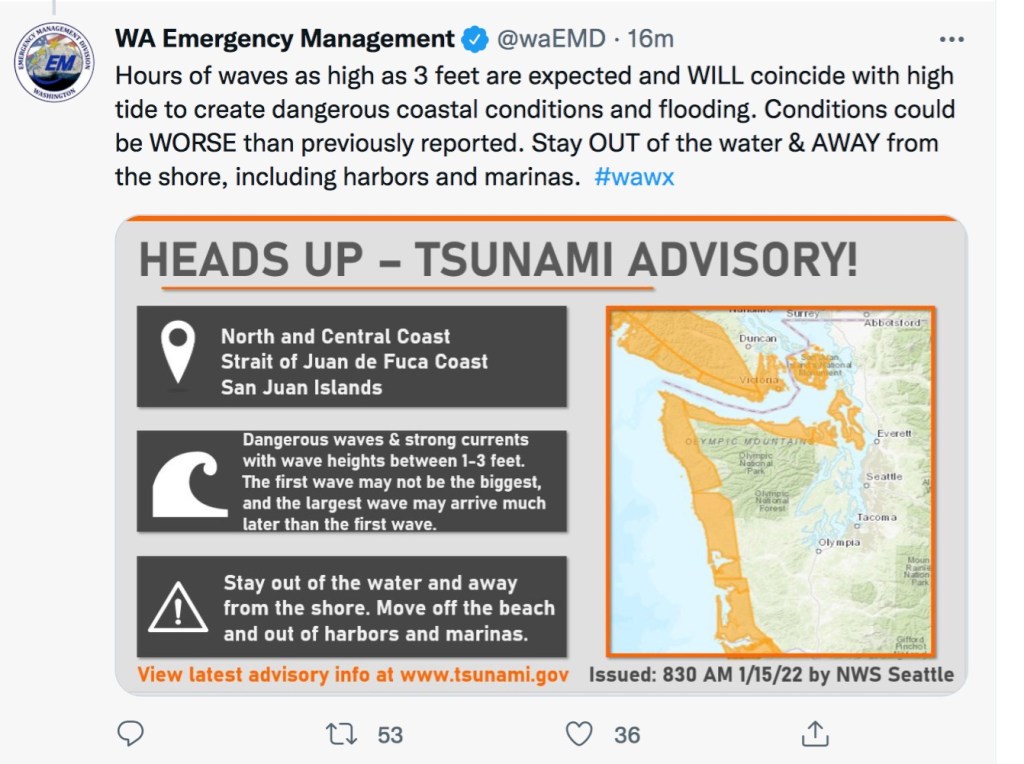Image resolution: width=1024 pixels, height=764 pixels.
Task: View the 36 likes count
Action: (x=627, y=735)
